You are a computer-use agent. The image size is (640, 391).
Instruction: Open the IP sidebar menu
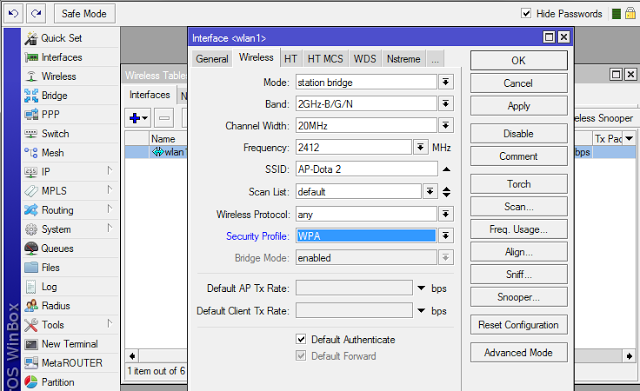pyautogui.click(x=71, y=172)
